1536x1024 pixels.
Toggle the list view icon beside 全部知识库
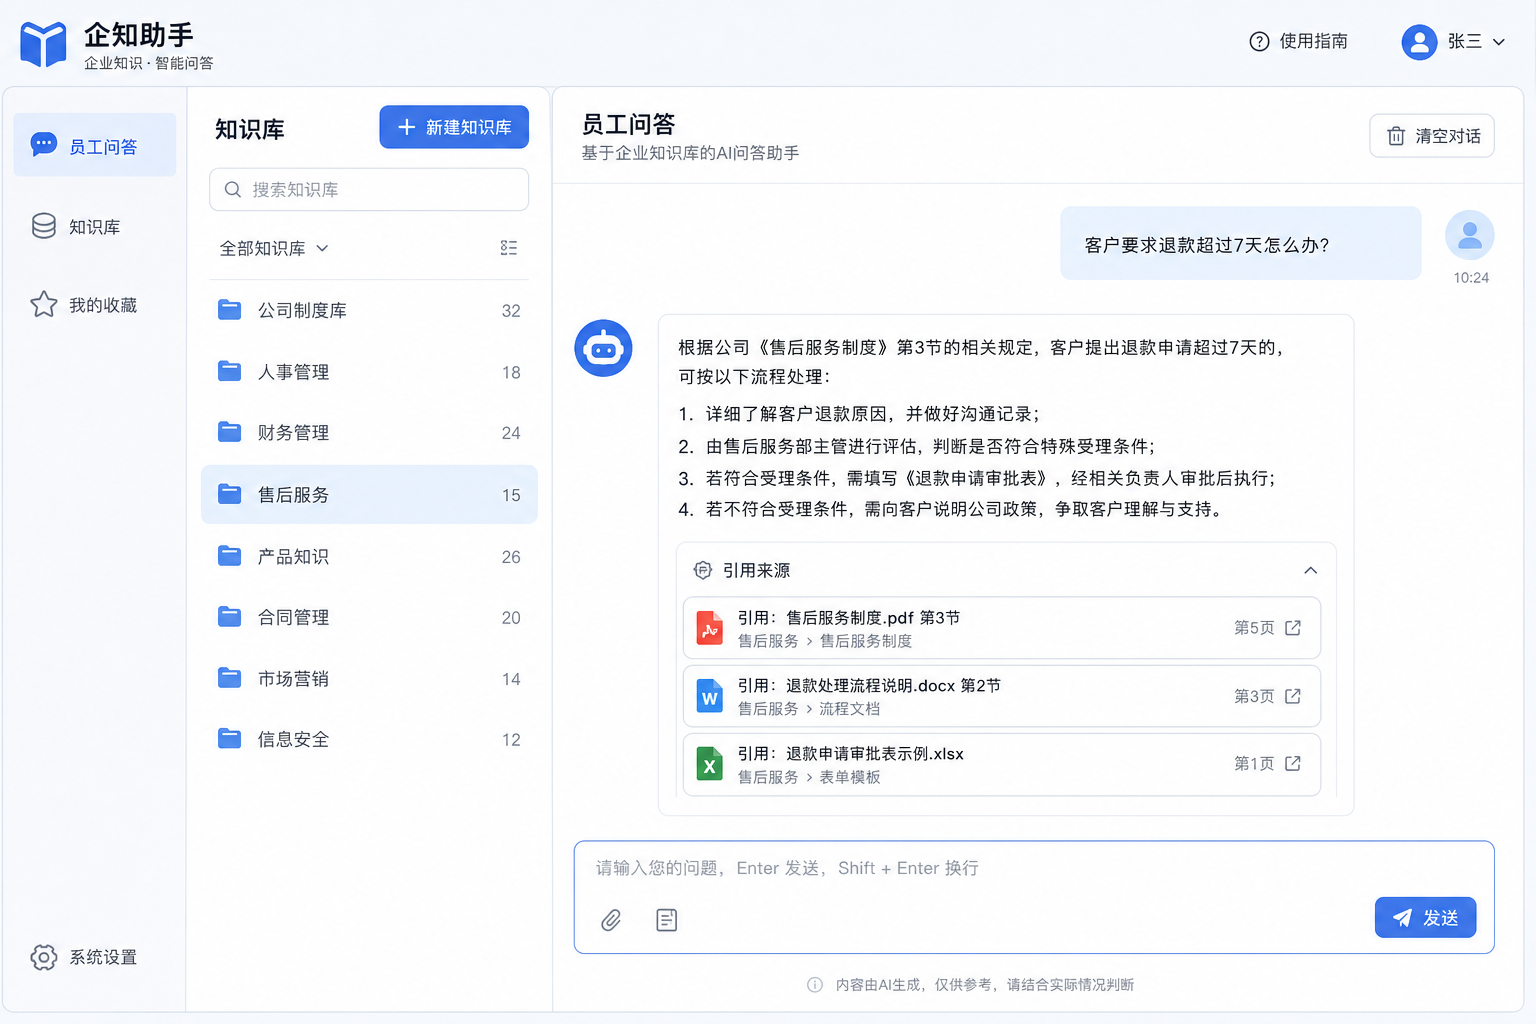pos(509,248)
